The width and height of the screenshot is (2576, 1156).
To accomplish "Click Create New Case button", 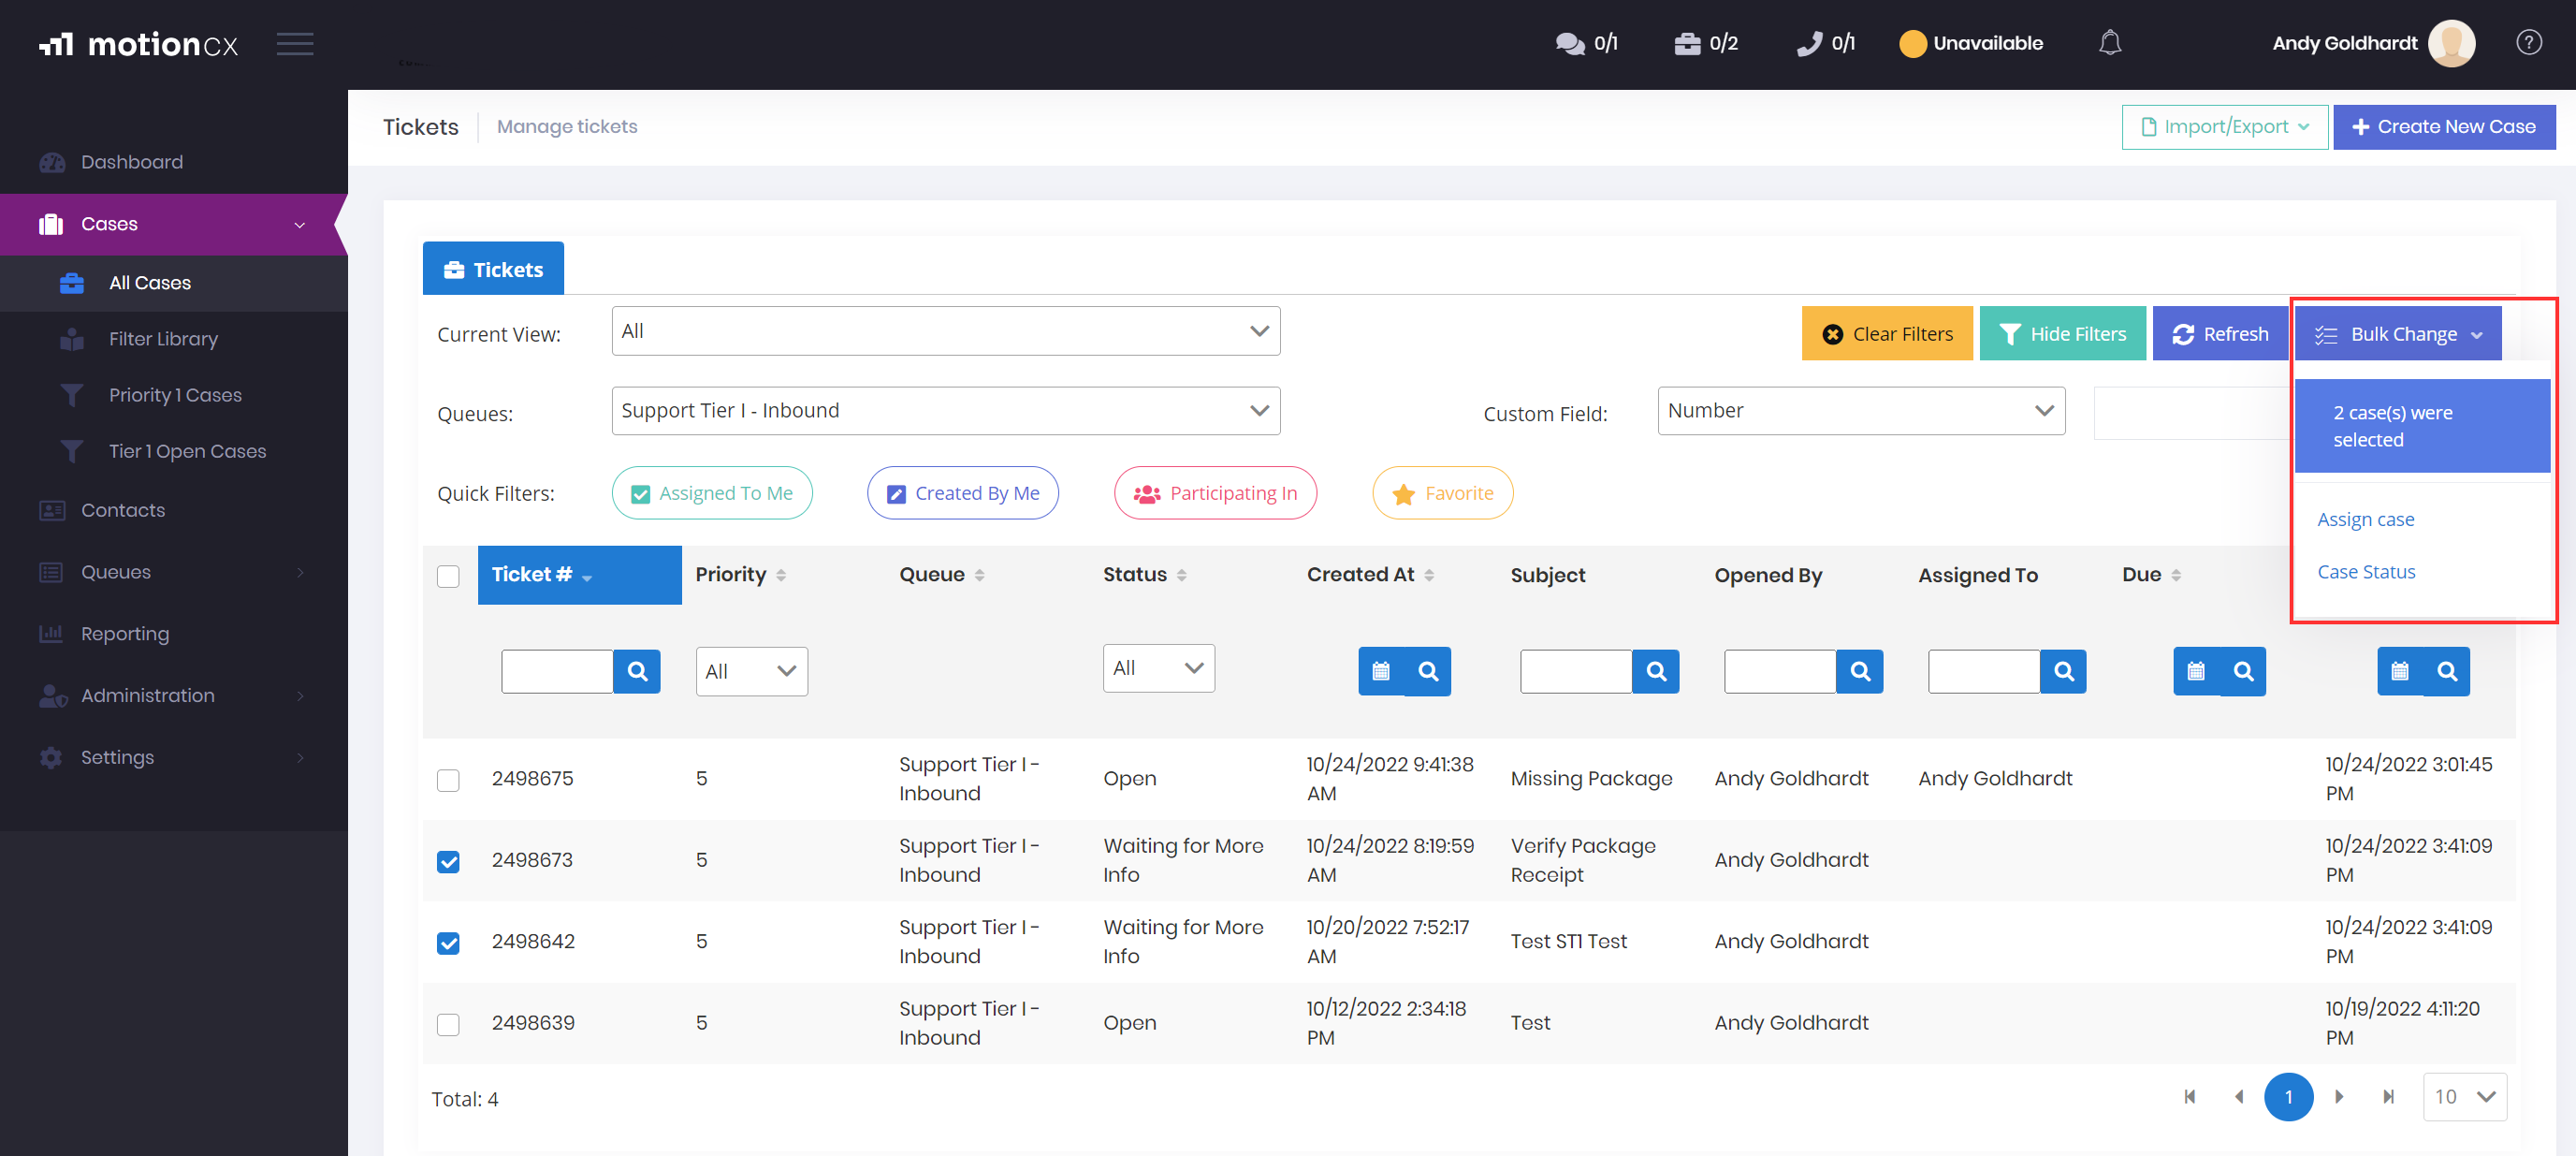I will tap(2444, 127).
